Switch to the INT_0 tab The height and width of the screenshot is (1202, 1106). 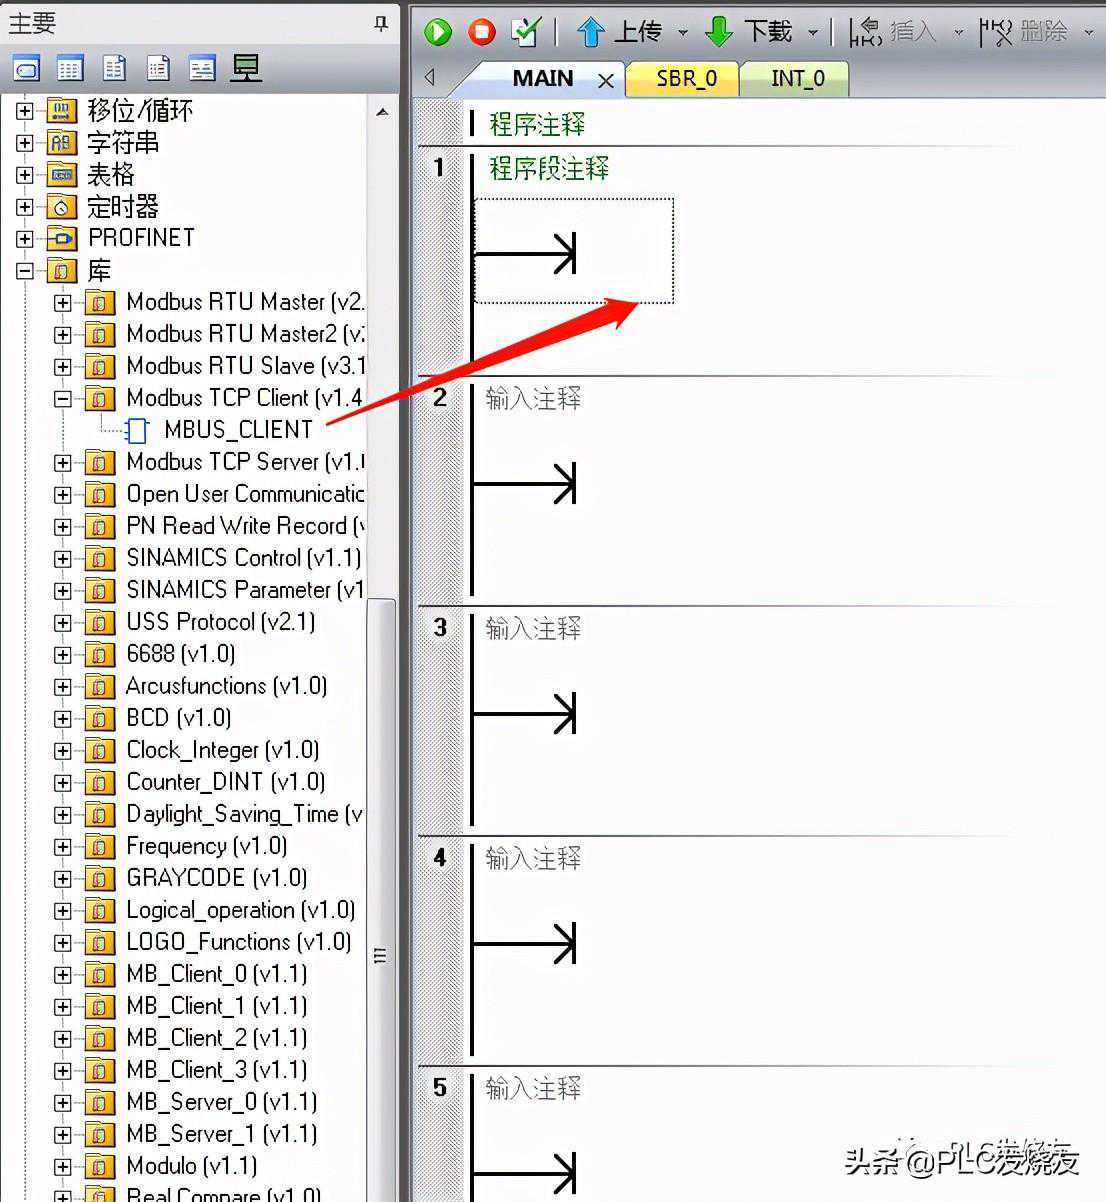click(x=797, y=79)
